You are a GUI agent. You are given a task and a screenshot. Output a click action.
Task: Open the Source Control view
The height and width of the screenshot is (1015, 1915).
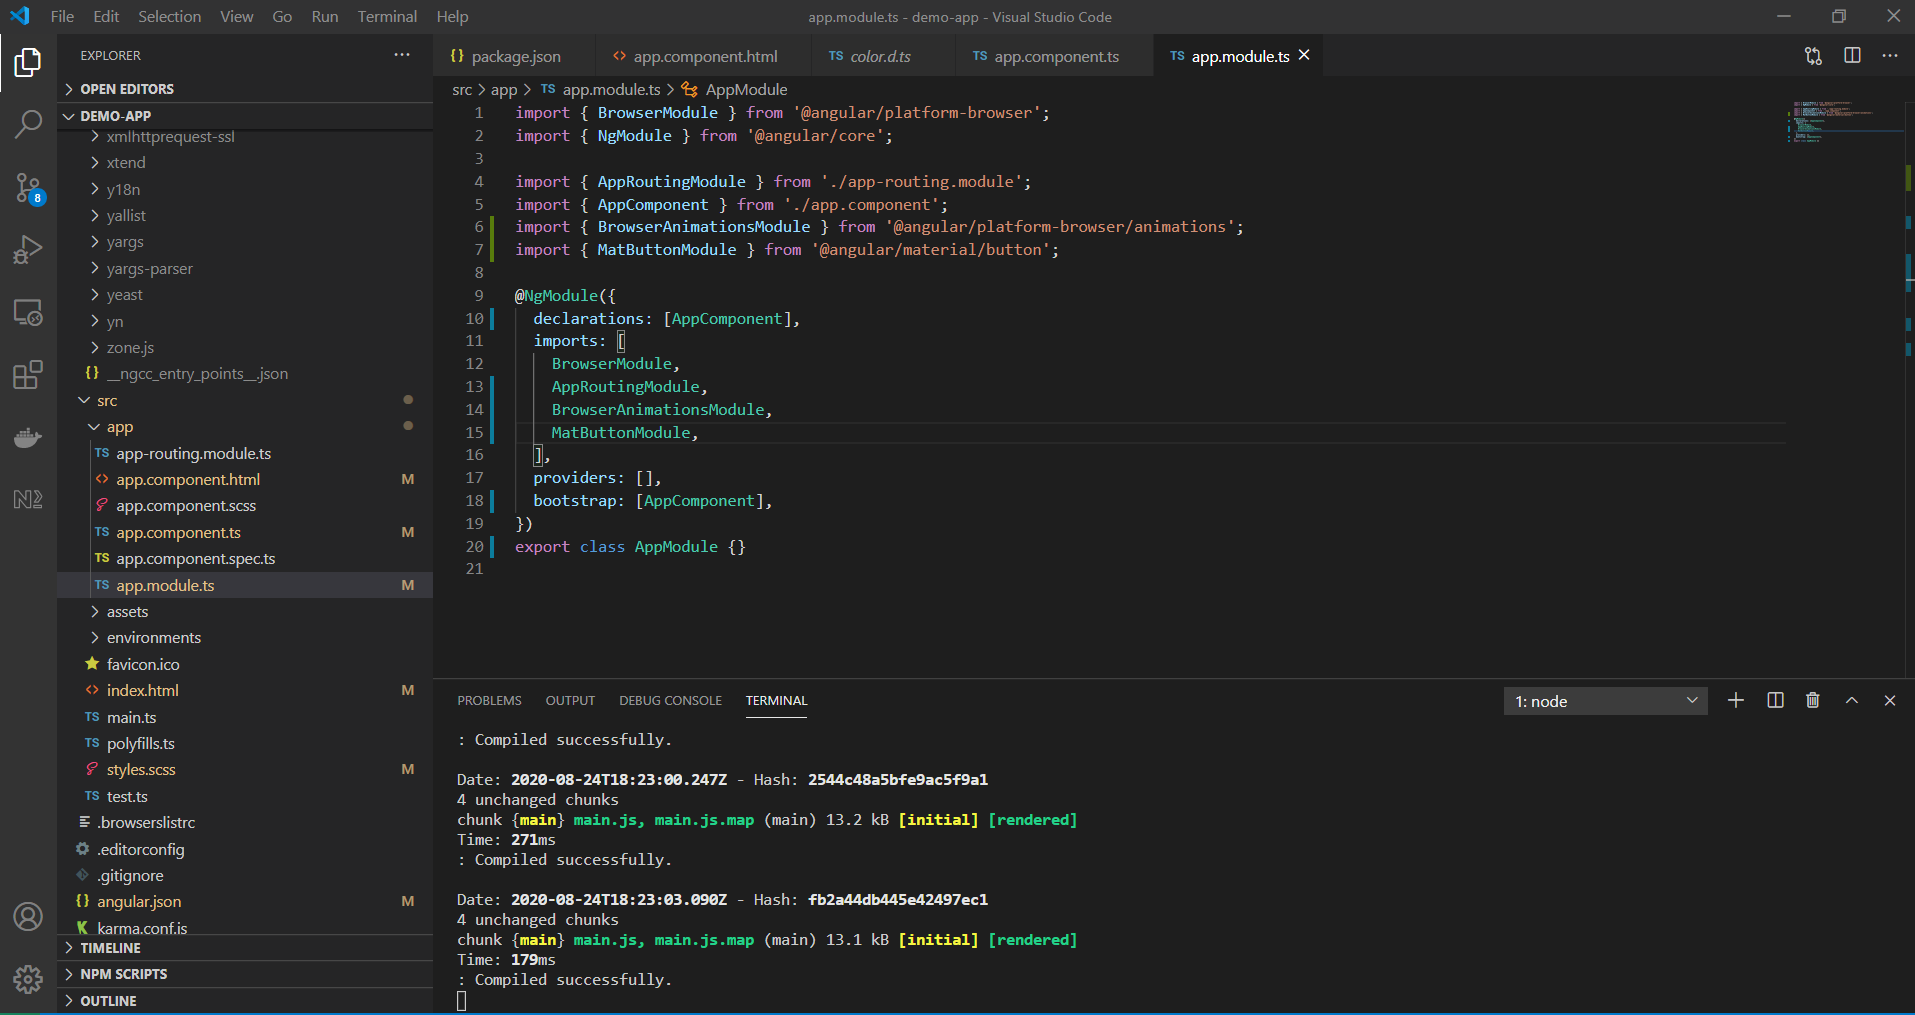click(27, 187)
